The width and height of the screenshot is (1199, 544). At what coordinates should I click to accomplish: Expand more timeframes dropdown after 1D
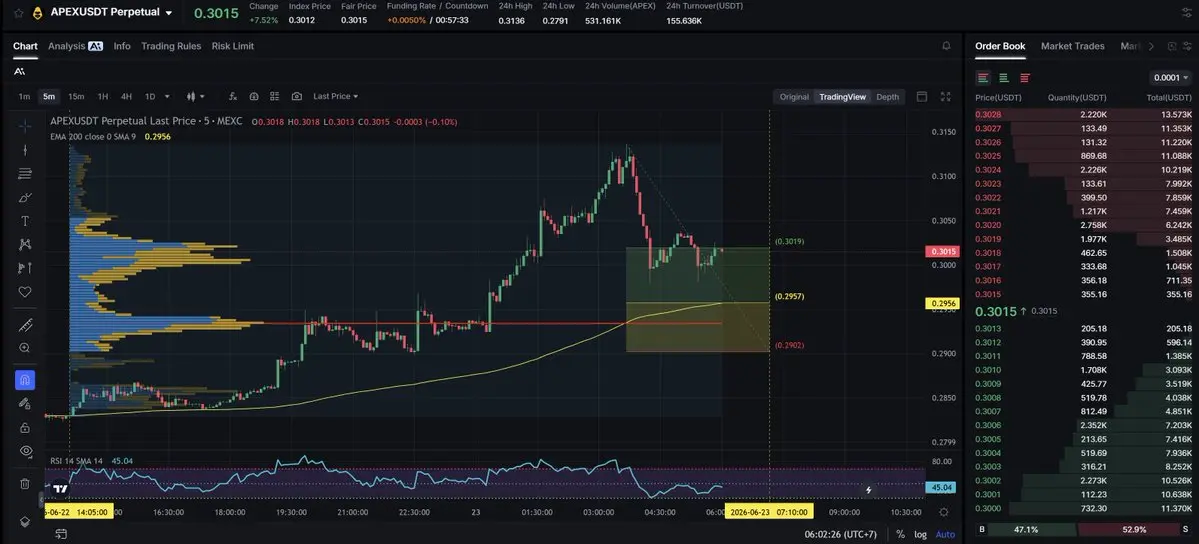(167, 96)
